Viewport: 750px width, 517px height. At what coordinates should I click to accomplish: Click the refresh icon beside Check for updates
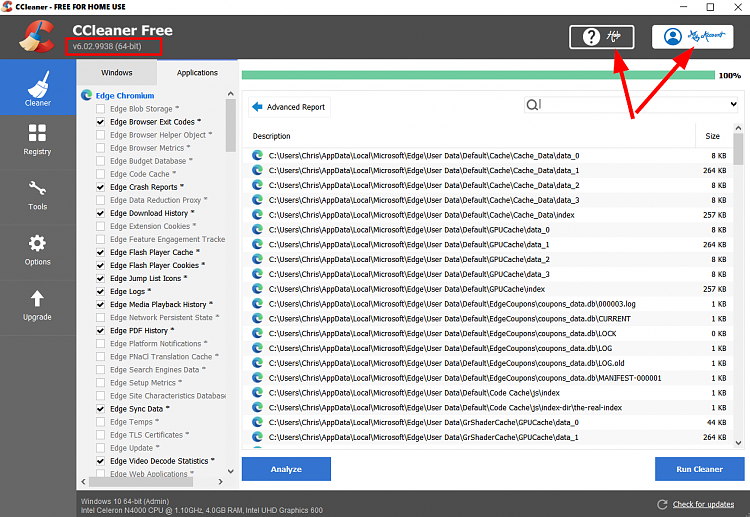pos(662,504)
